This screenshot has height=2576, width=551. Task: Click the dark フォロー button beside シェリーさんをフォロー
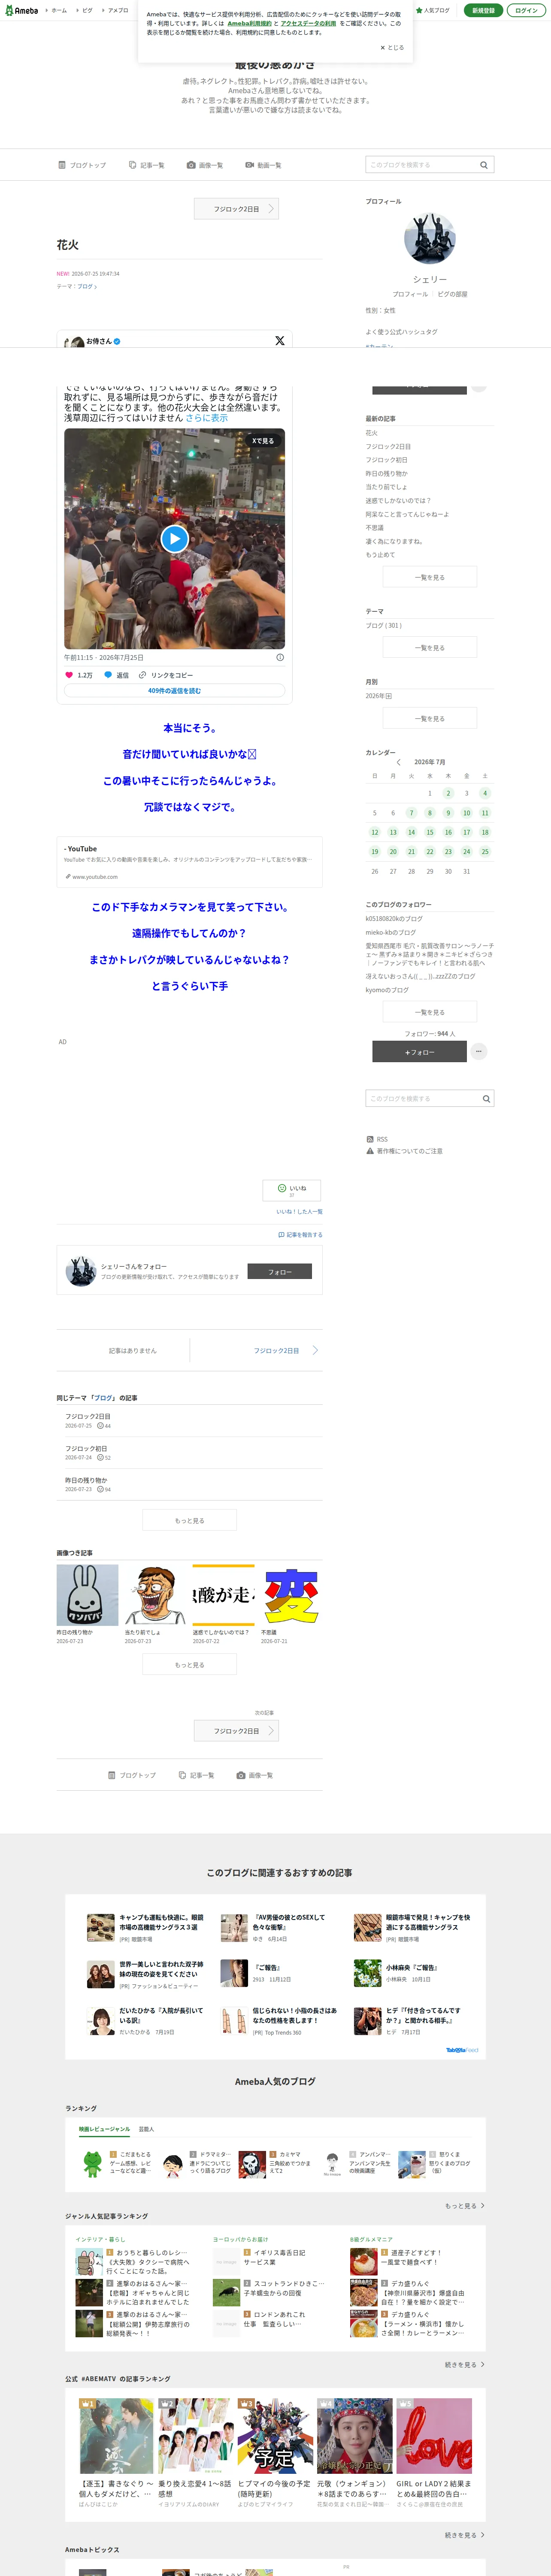pos(280,1272)
